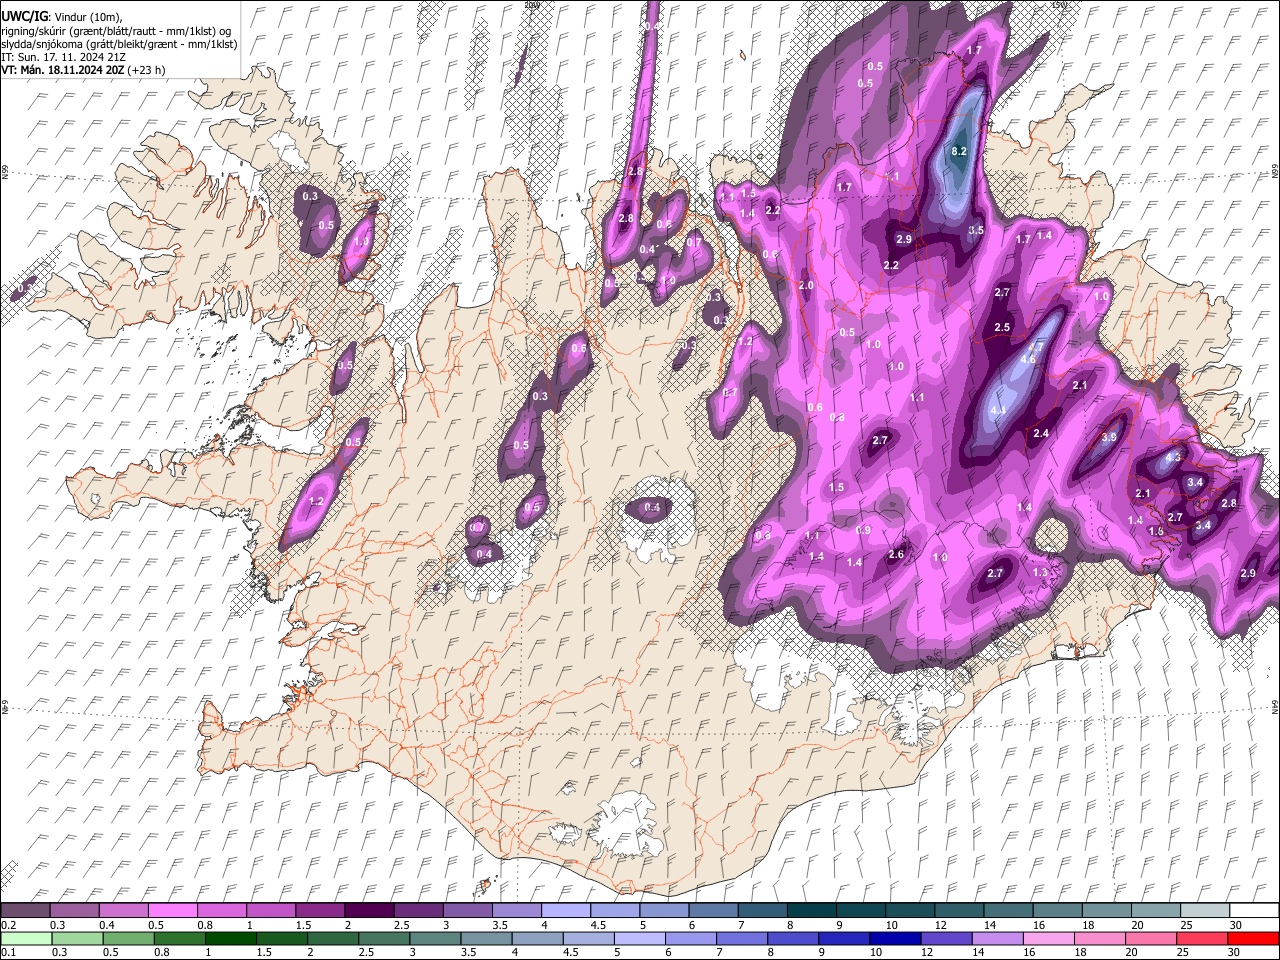Pick the deep blue rain swatch between 10 and 12
The height and width of the screenshot is (960, 1280).
coord(895,938)
